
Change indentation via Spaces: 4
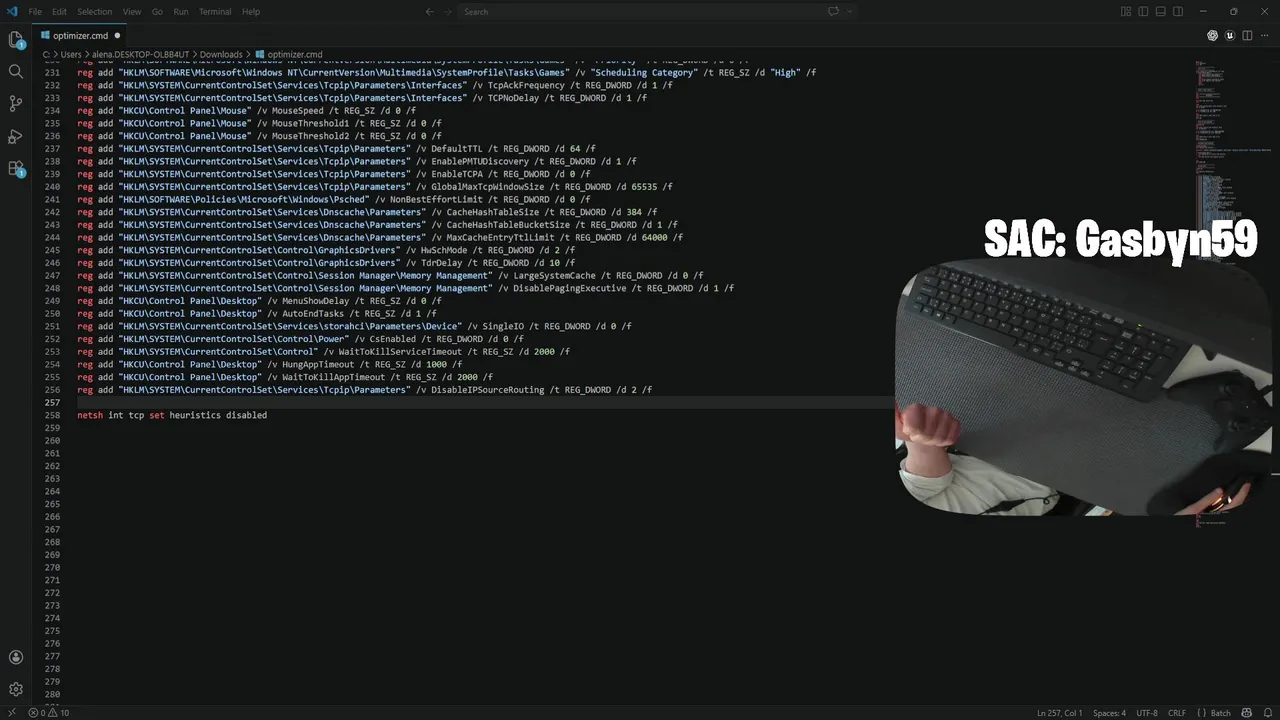point(1109,713)
